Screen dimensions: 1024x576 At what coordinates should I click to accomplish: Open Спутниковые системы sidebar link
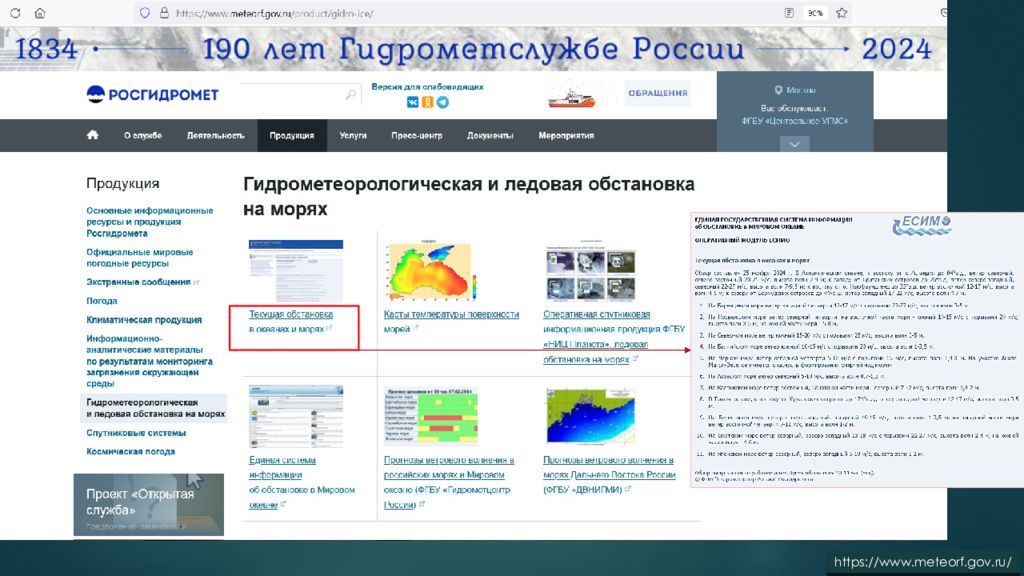point(136,433)
